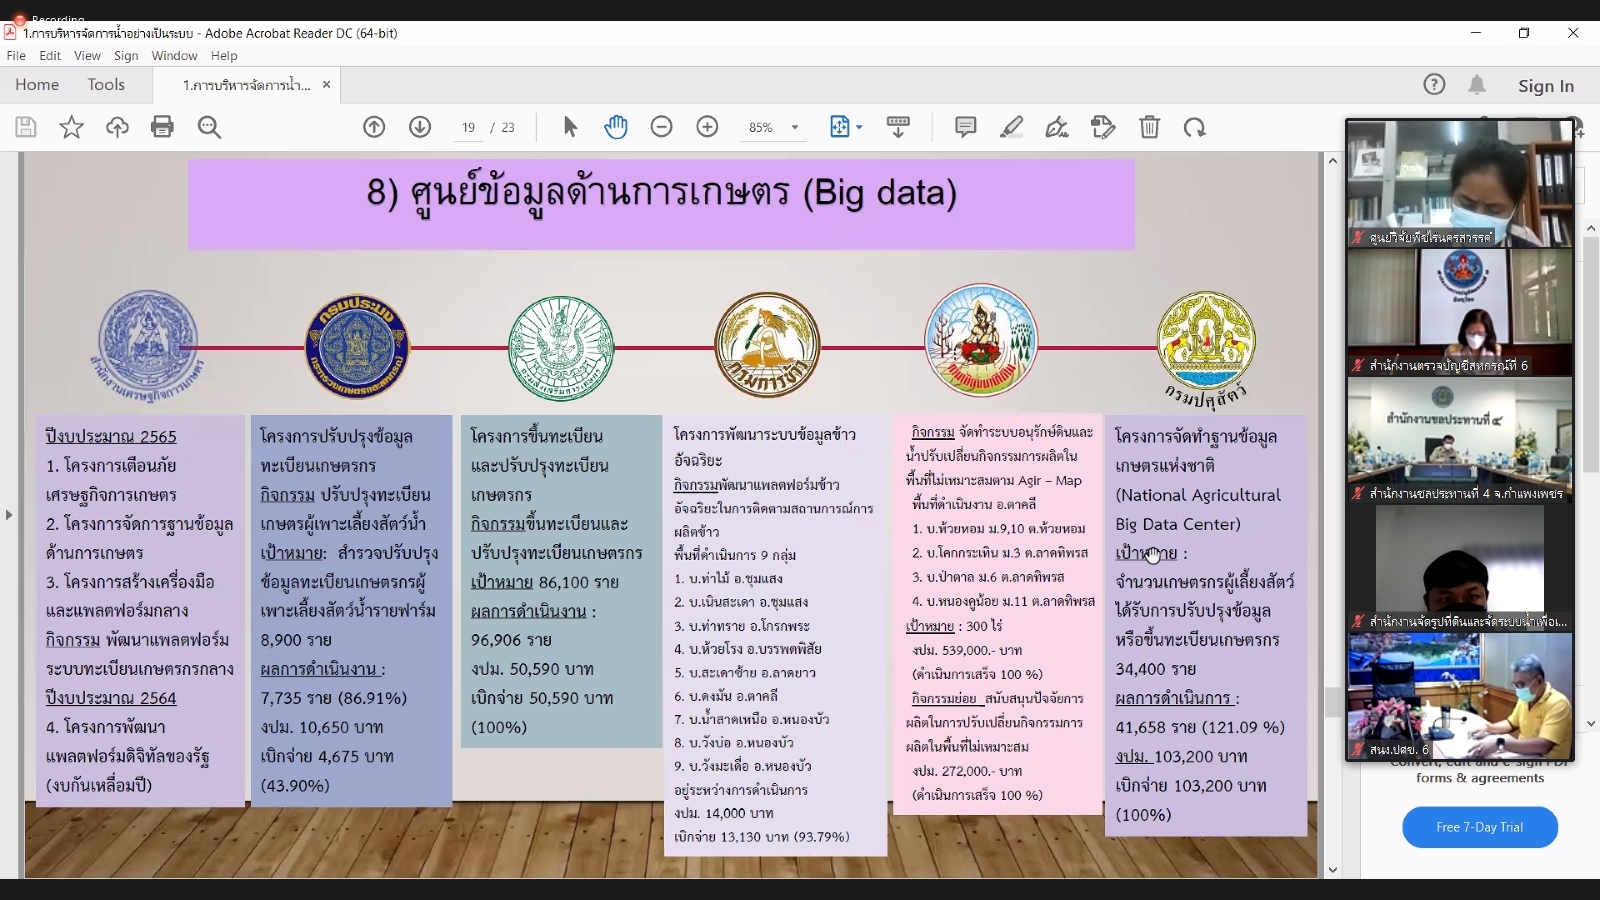Open the sign document pen tool
This screenshot has height=900, width=1600.
[x=1057, y=127]
